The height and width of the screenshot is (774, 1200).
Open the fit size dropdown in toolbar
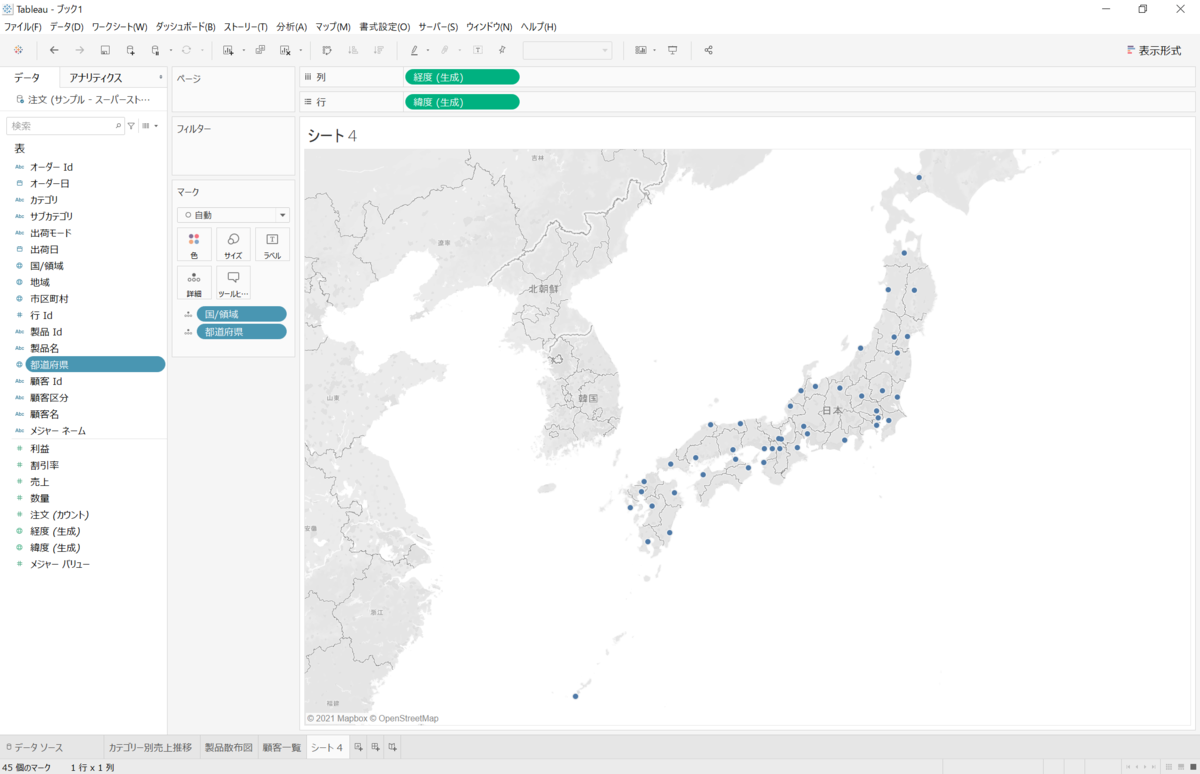pos(567,50)
